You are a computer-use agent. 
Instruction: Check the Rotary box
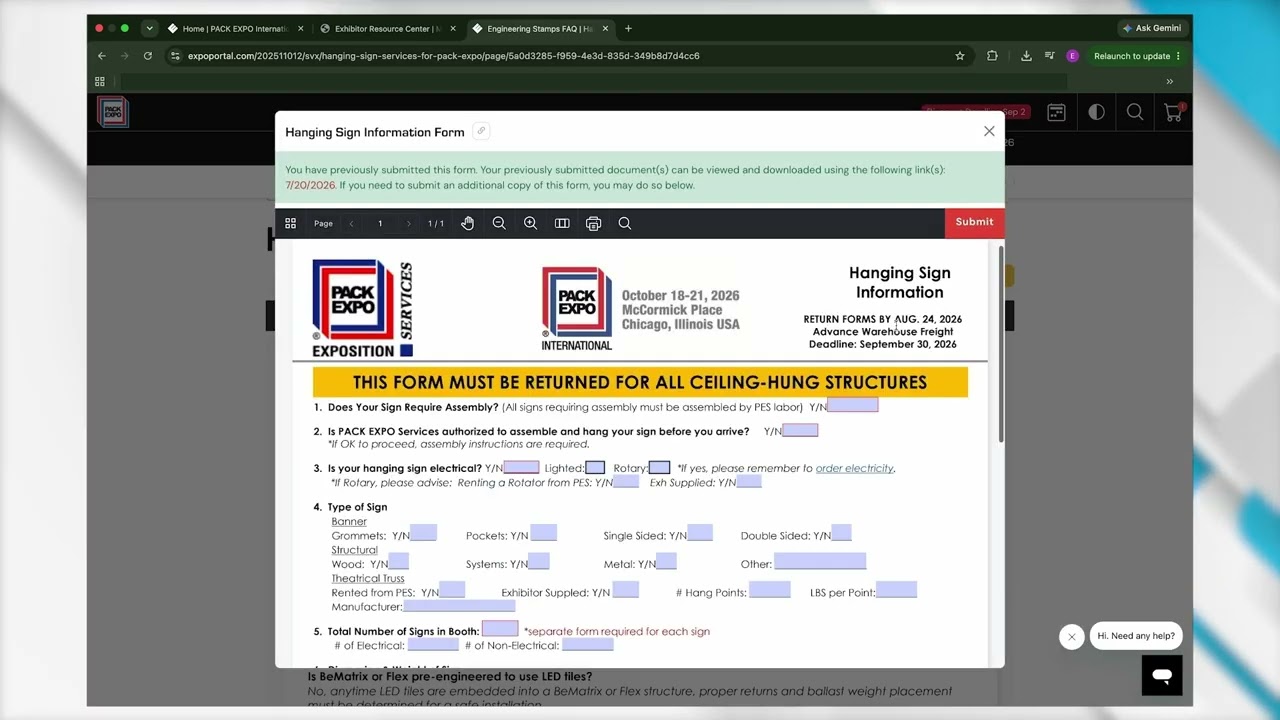(659, 467)
